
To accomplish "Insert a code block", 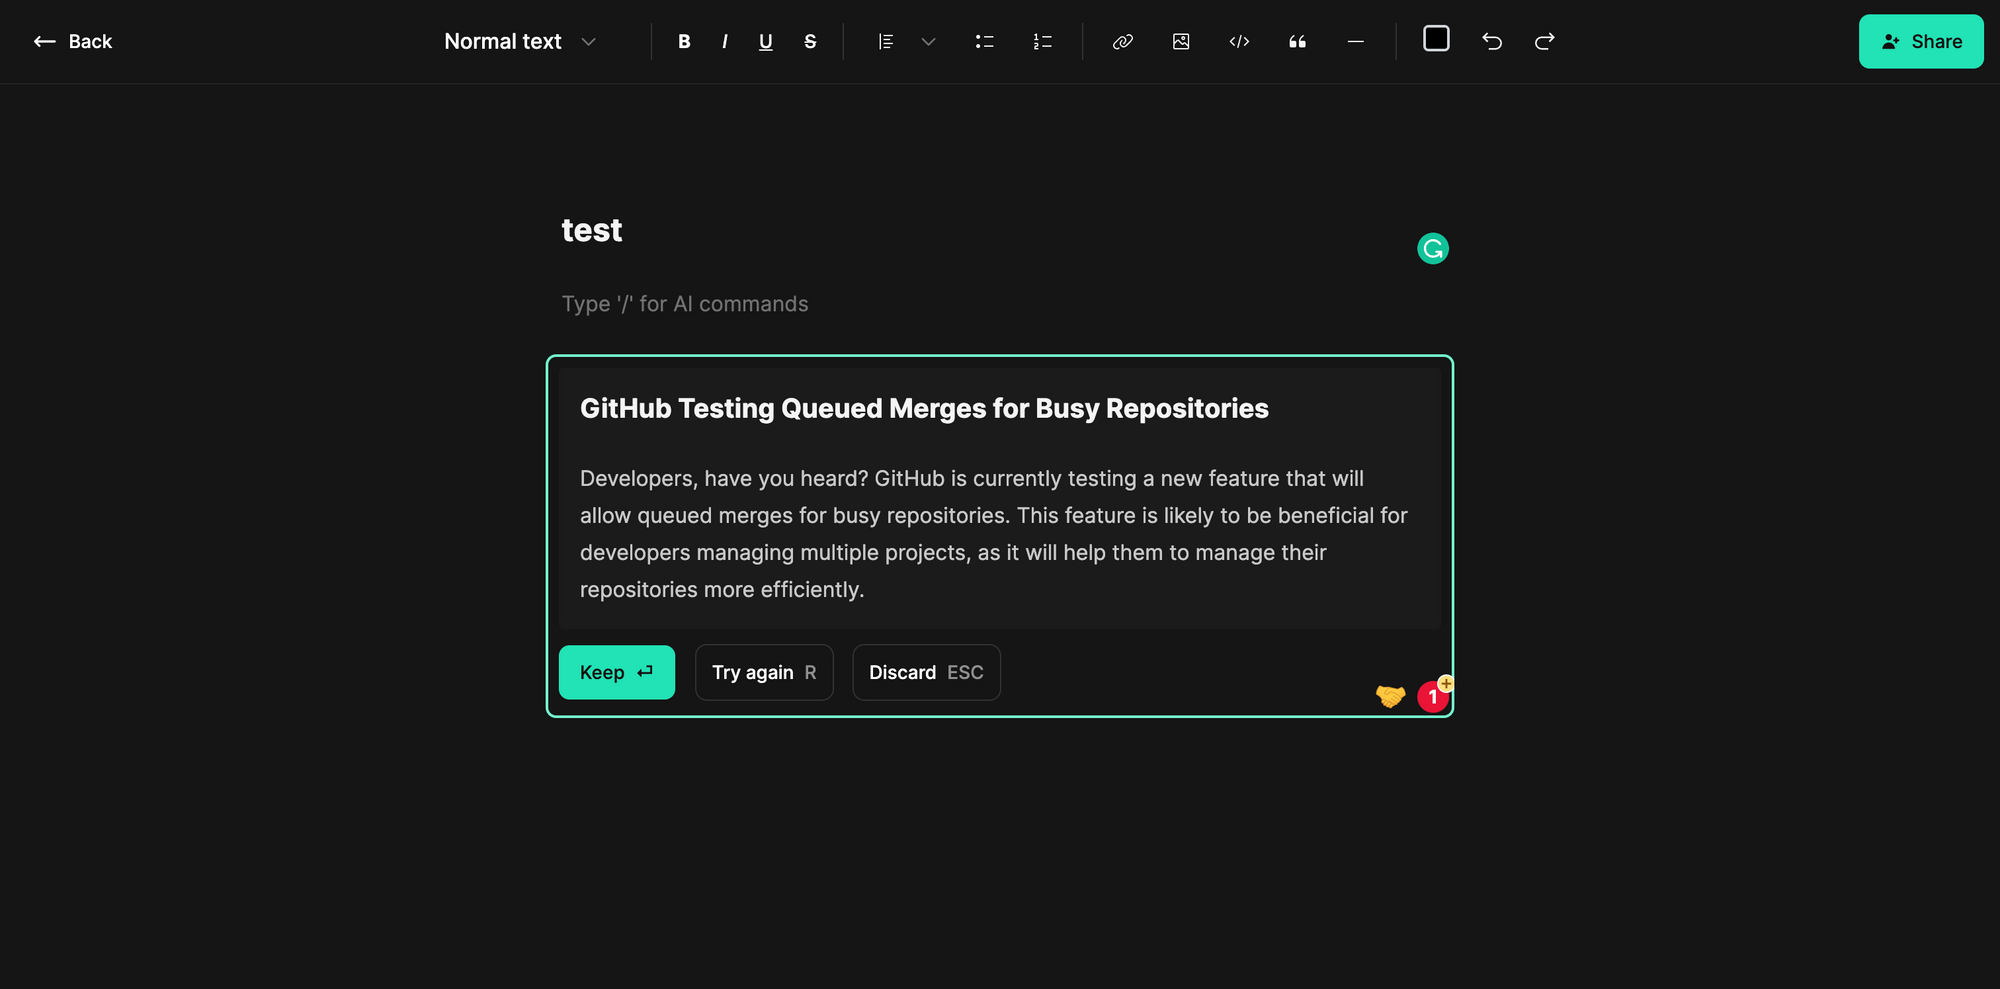I will click(x=1239, y=41).
